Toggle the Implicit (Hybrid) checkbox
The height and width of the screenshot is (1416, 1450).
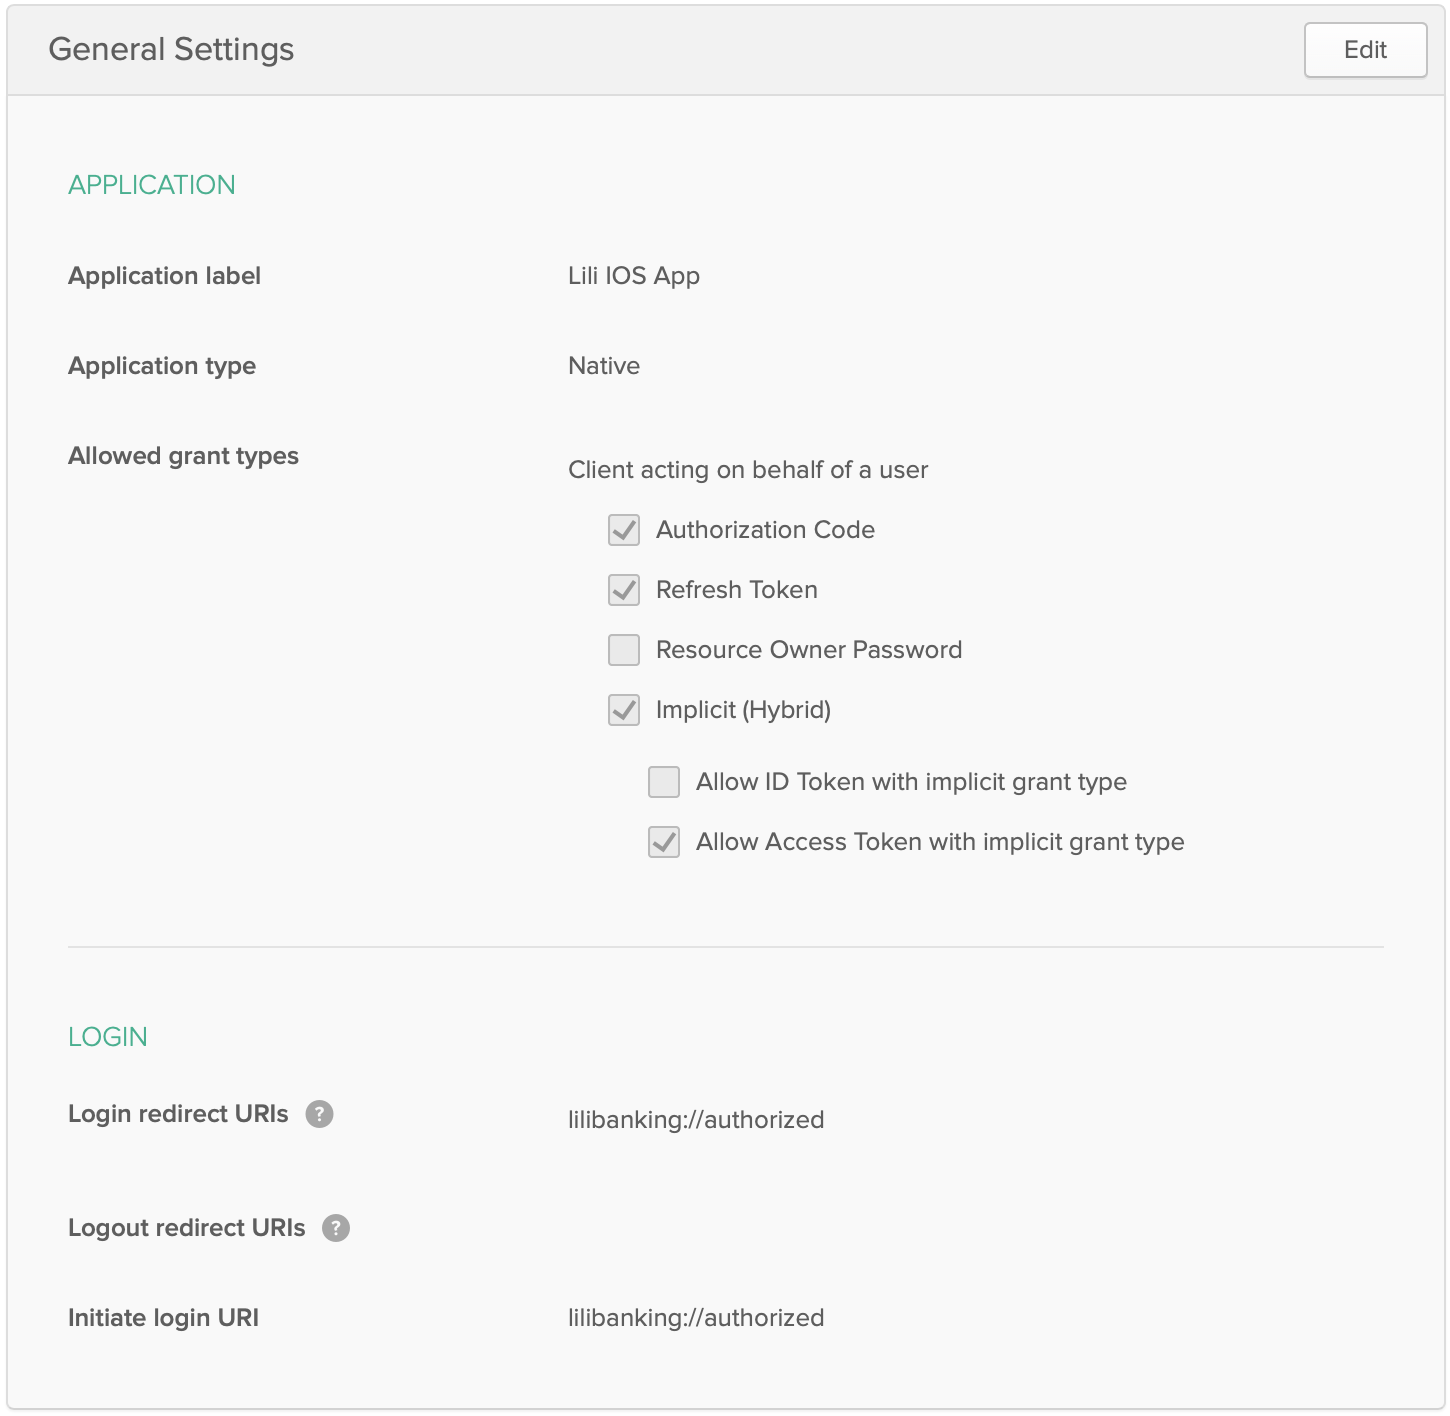(624, 710)
